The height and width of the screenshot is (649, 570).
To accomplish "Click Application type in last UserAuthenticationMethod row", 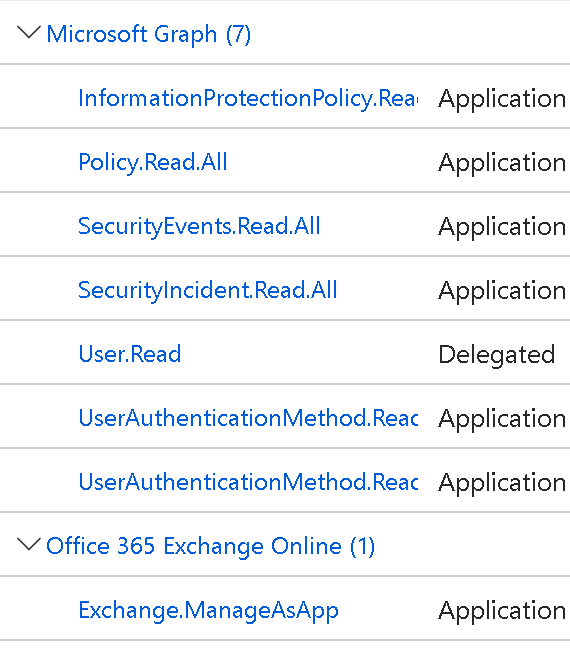I will [x=502, y=483].
